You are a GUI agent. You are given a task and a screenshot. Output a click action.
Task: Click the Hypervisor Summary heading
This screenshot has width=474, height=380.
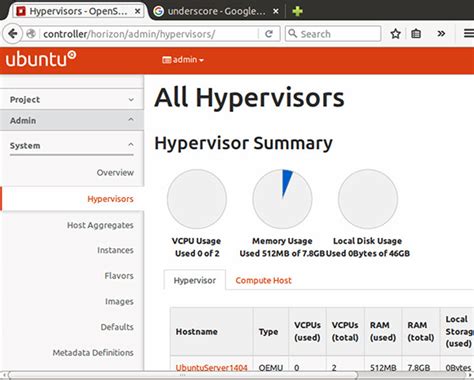(x=243, y=143)
